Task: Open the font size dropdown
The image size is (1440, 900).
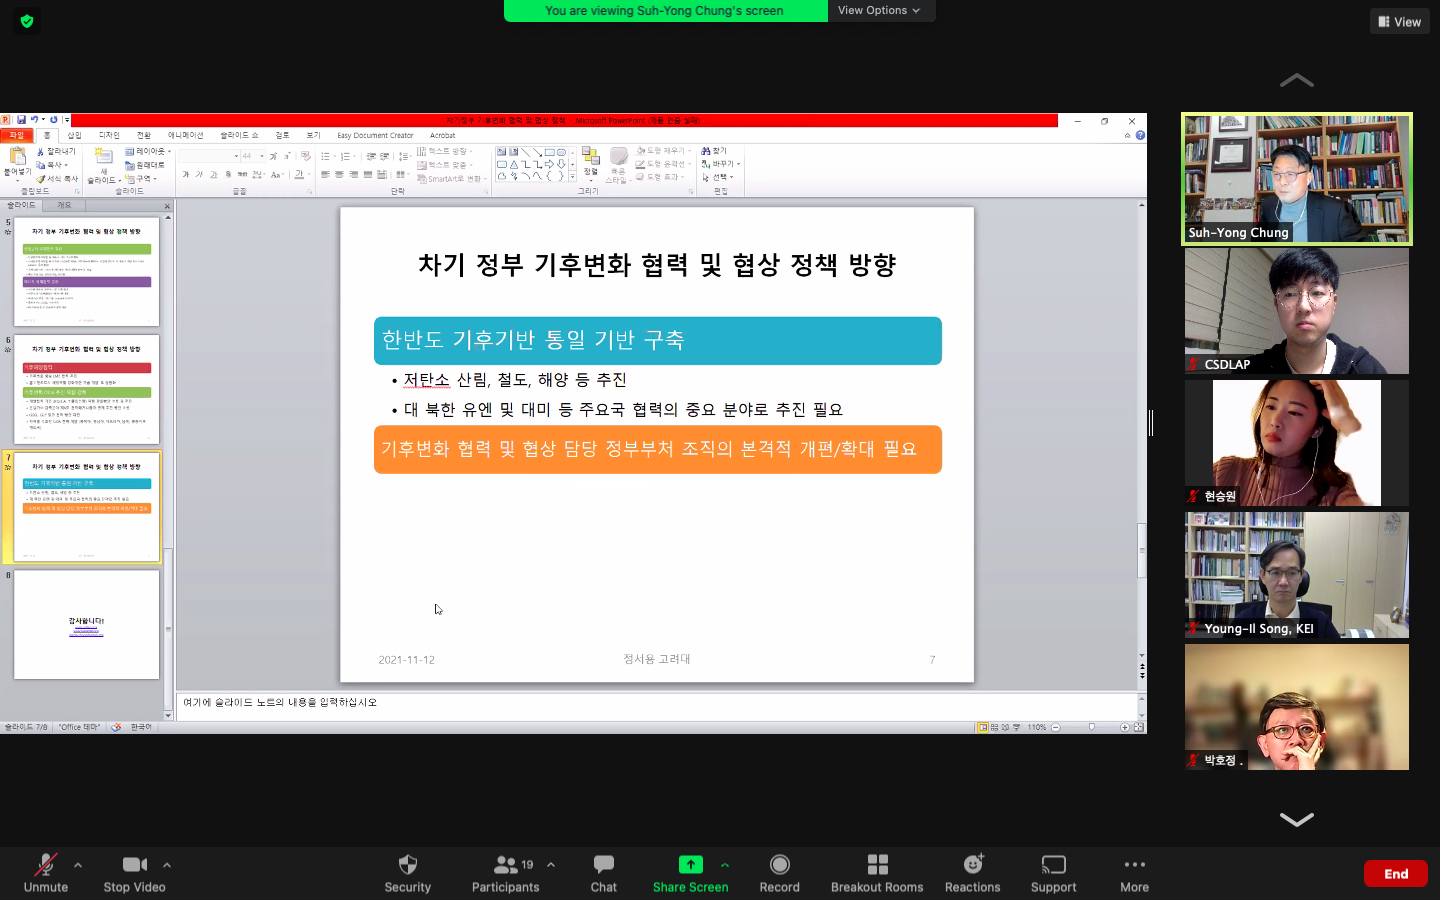Action: 262,156
